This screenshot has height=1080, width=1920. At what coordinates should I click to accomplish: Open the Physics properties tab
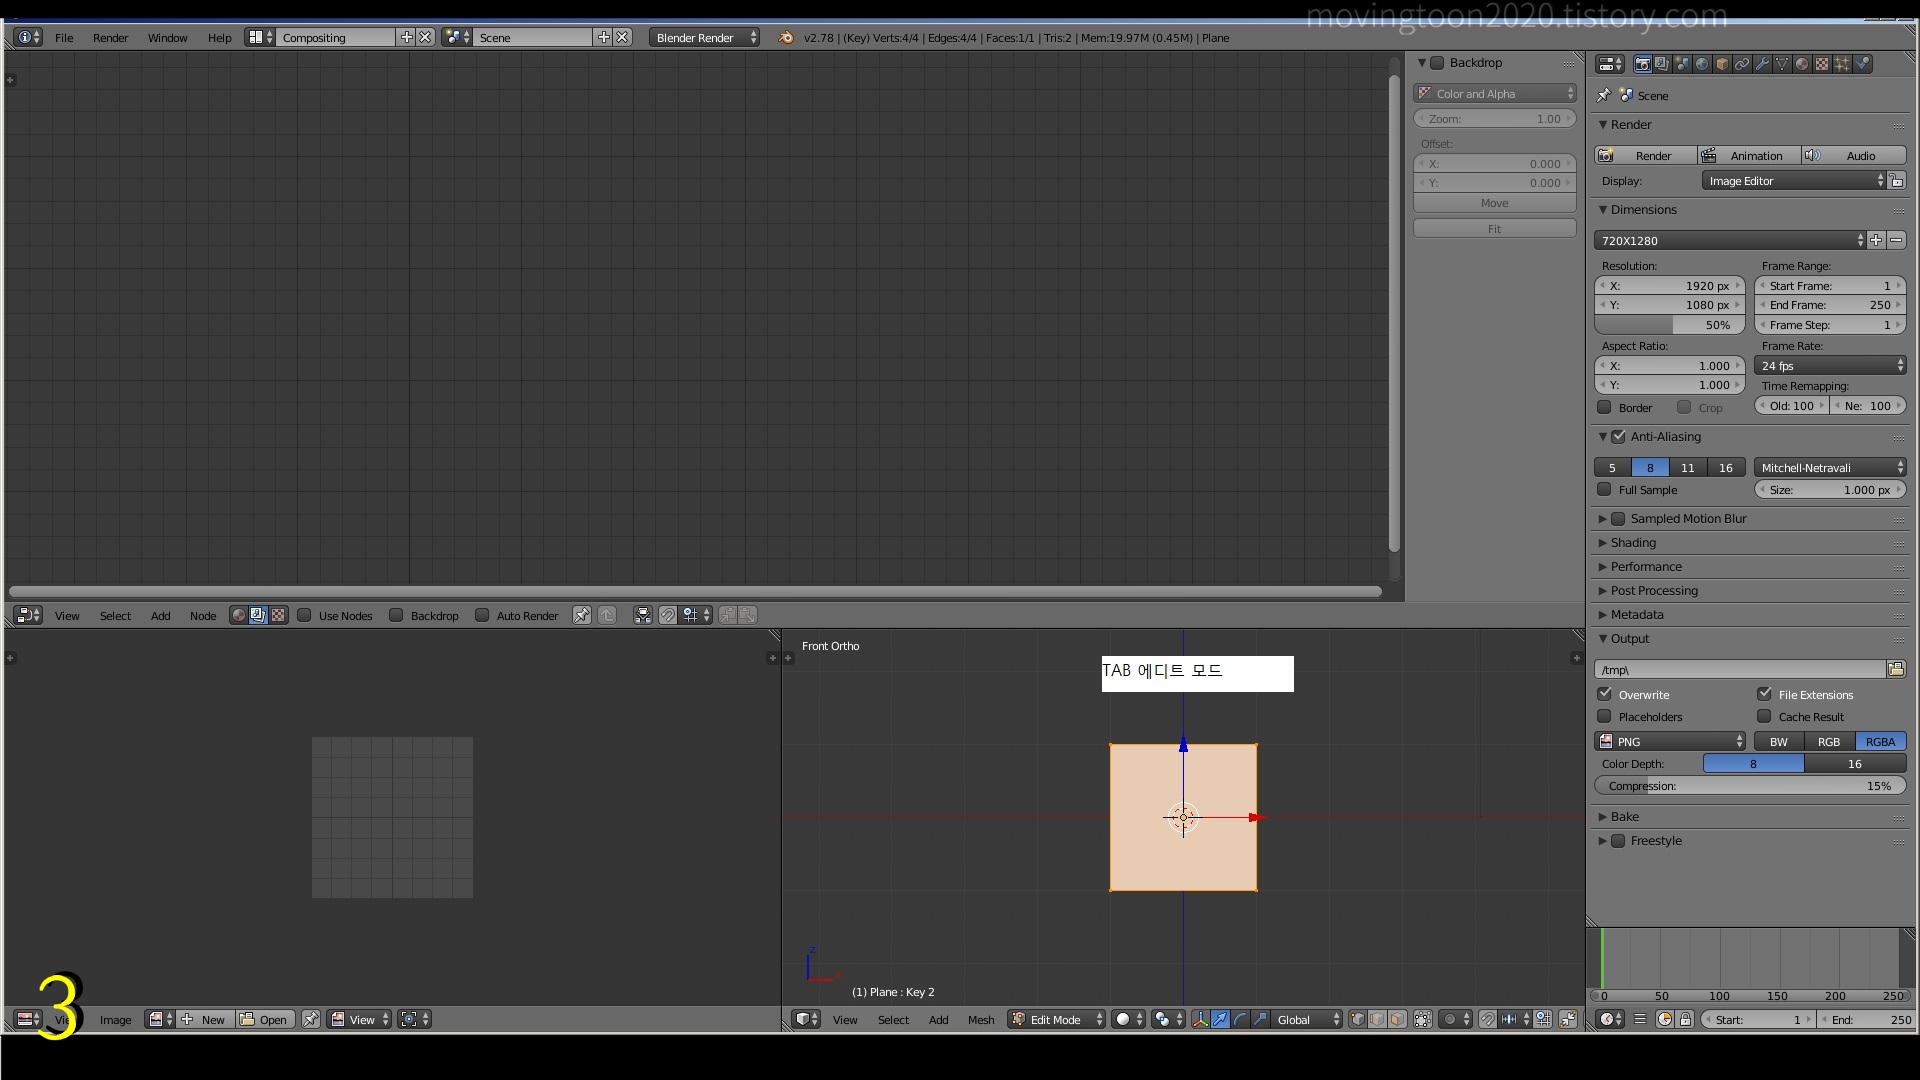click(x=1863, y=64)
